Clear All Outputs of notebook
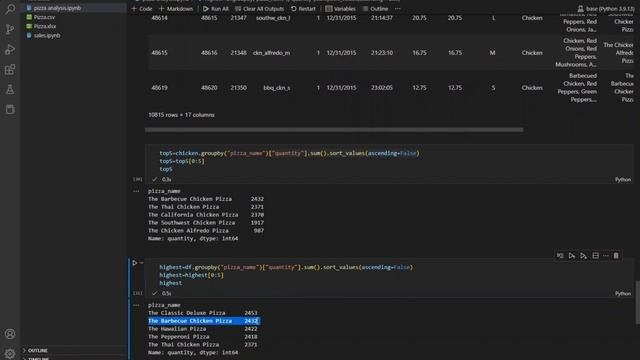640x360 pixels. (x=260, y=9)
